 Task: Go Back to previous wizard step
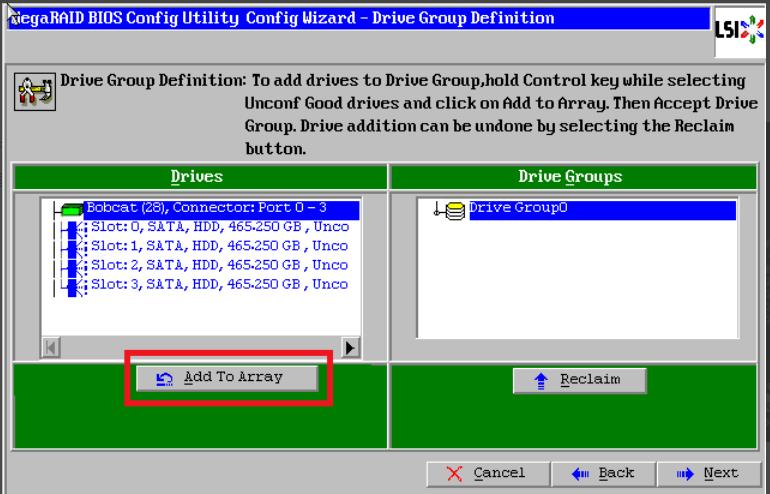point(604,473)
